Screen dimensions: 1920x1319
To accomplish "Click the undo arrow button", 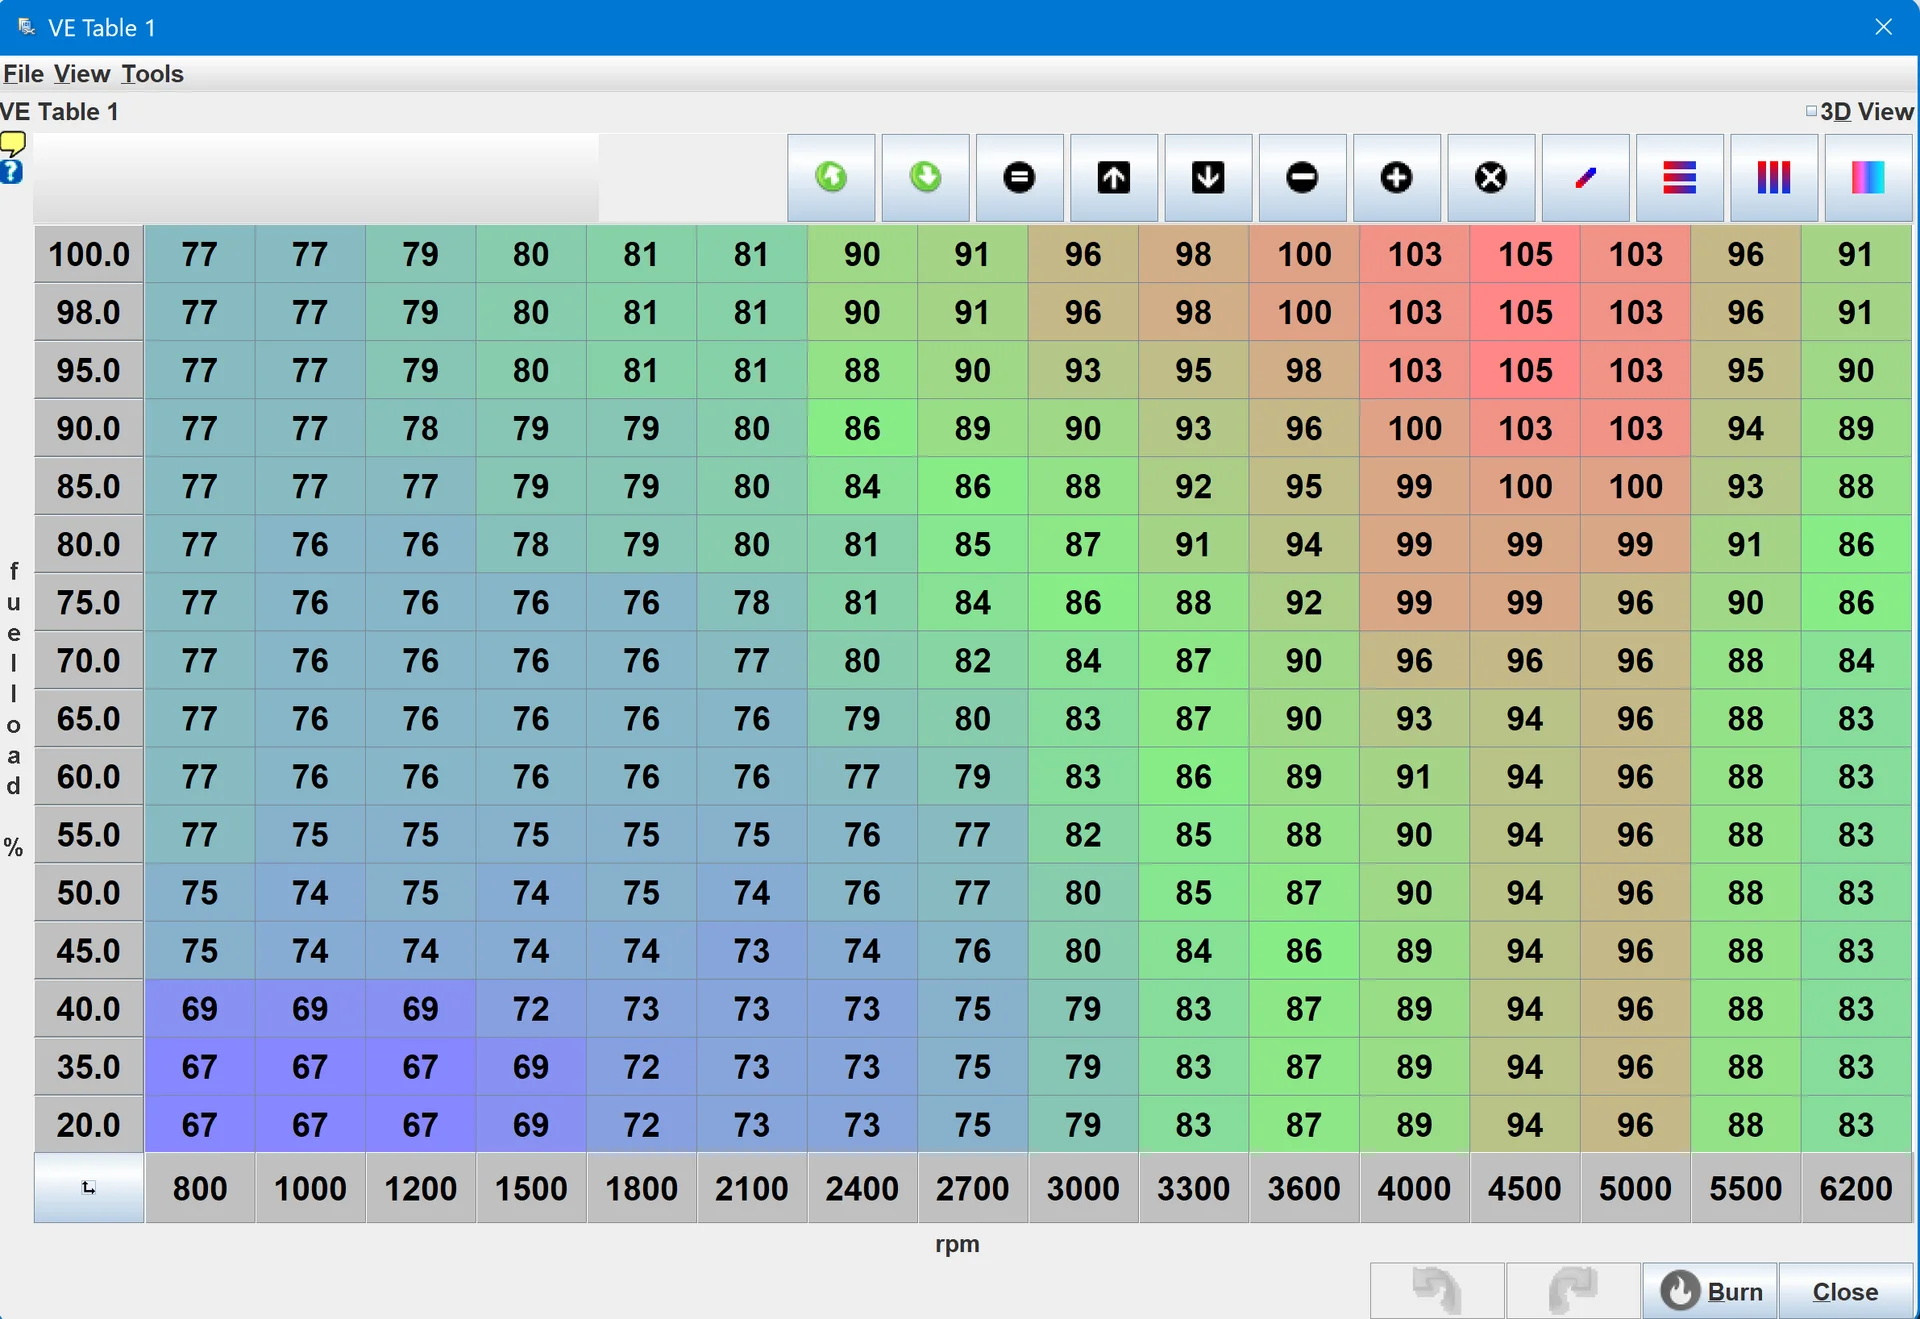I will [1437, 1290].
